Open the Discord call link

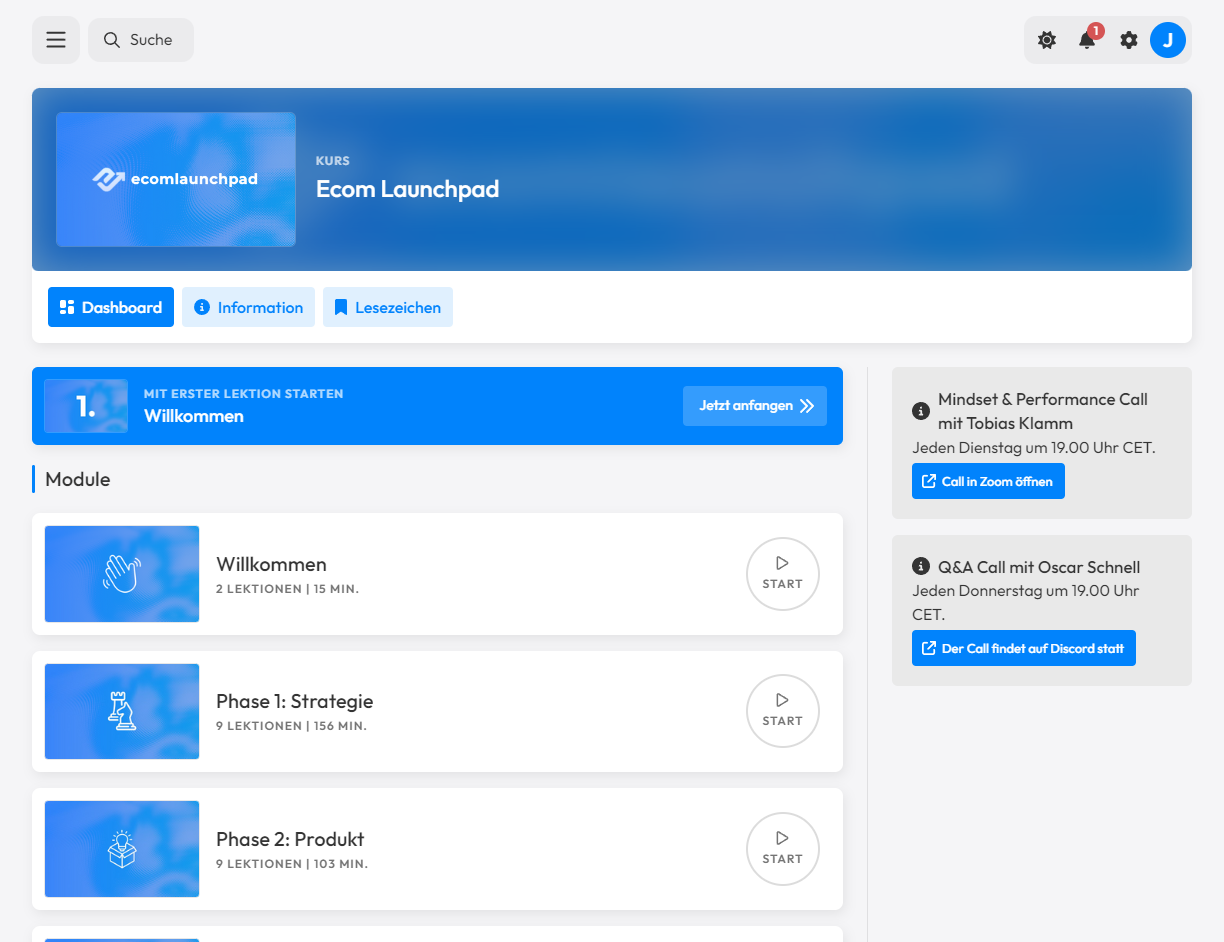(x=1023, y=648)
